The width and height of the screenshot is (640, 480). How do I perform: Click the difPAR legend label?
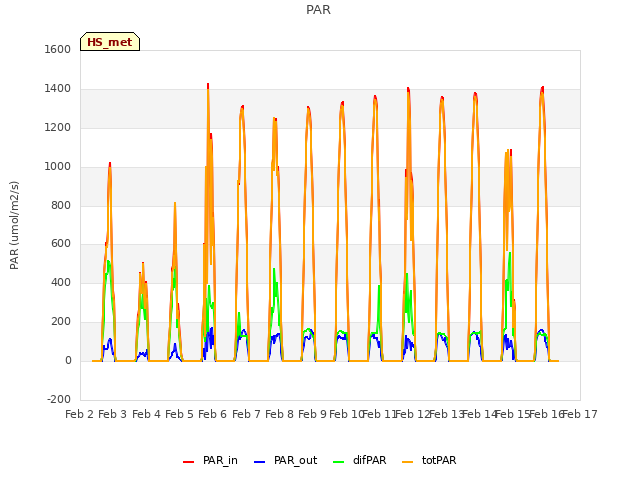[369, 461]
